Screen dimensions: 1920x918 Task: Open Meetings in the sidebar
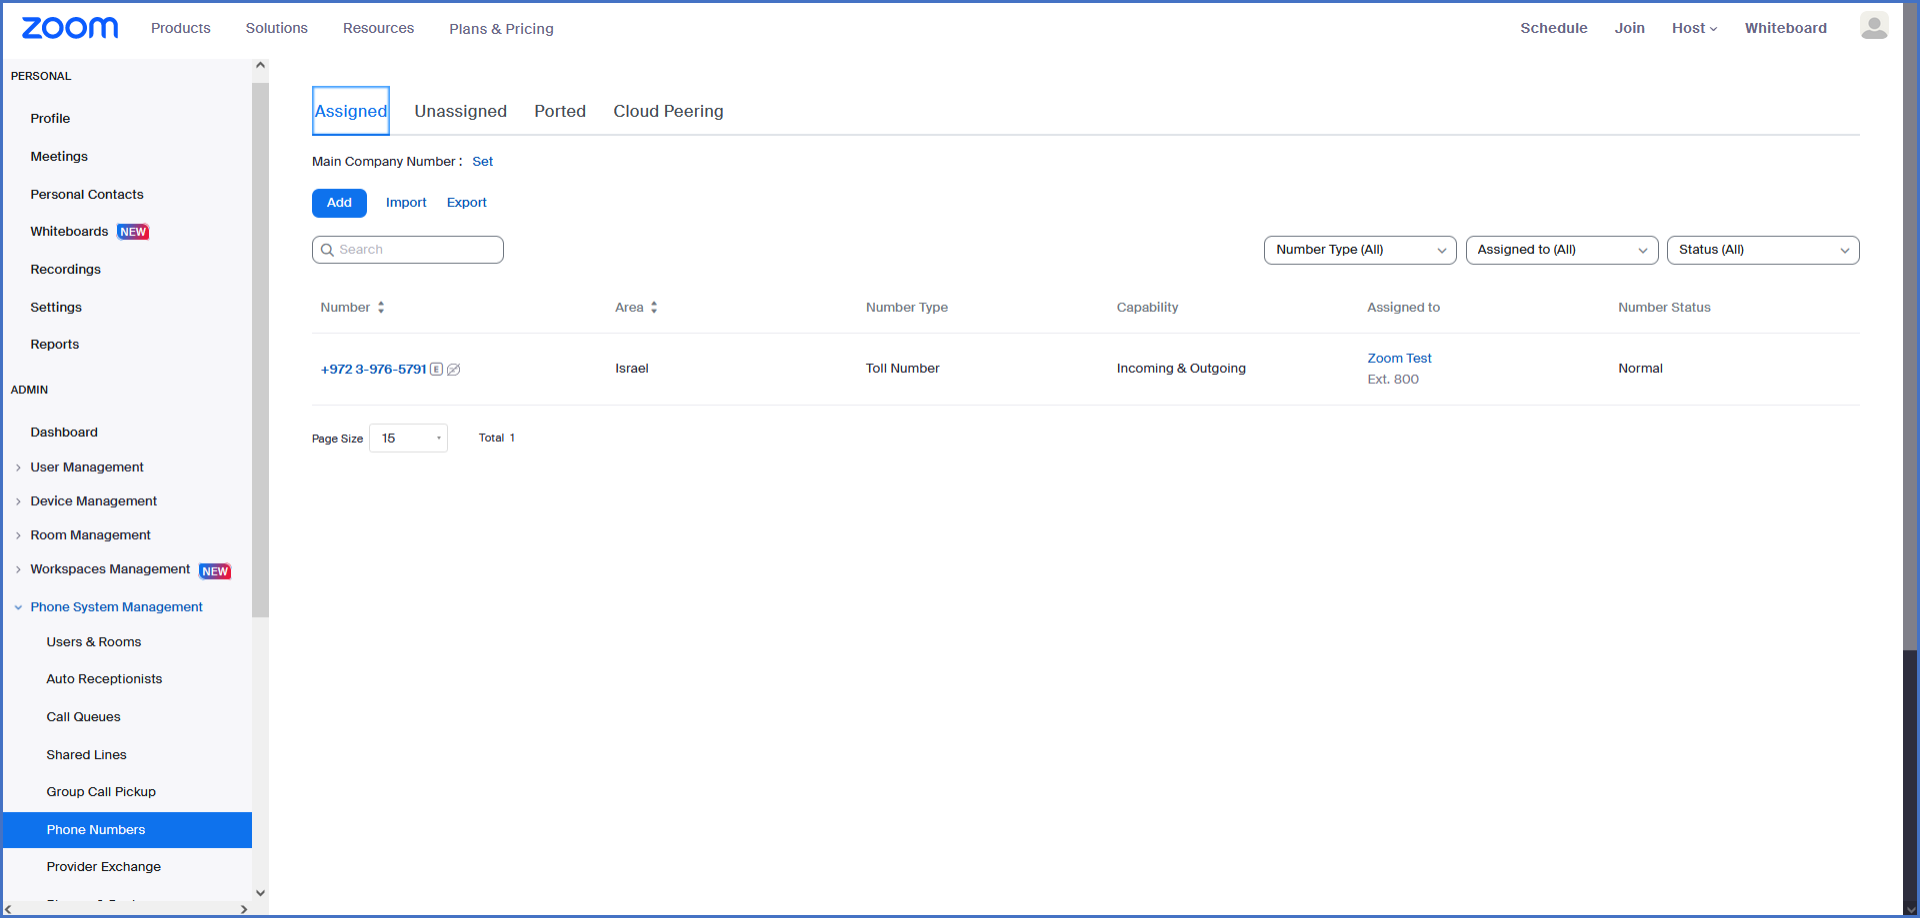coord(59,157)
